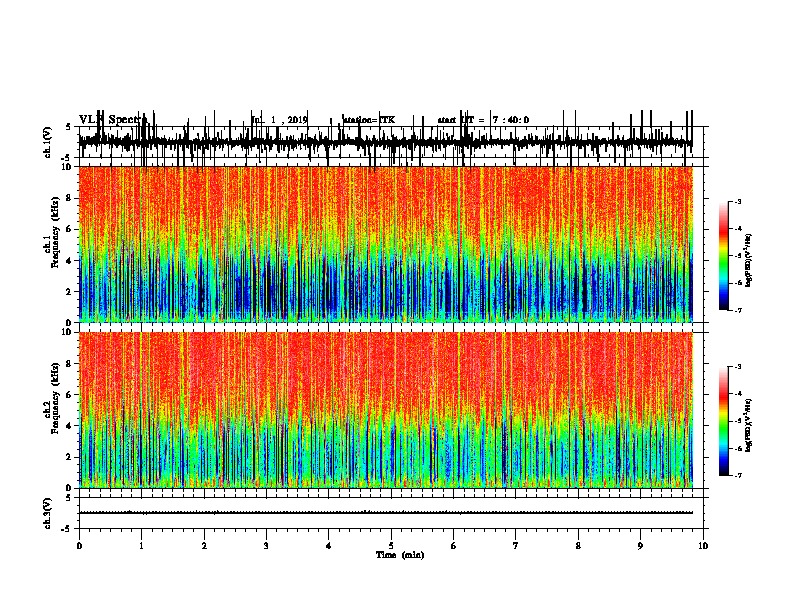Click the -3 label on ch.1 color bar

[738, 201]
